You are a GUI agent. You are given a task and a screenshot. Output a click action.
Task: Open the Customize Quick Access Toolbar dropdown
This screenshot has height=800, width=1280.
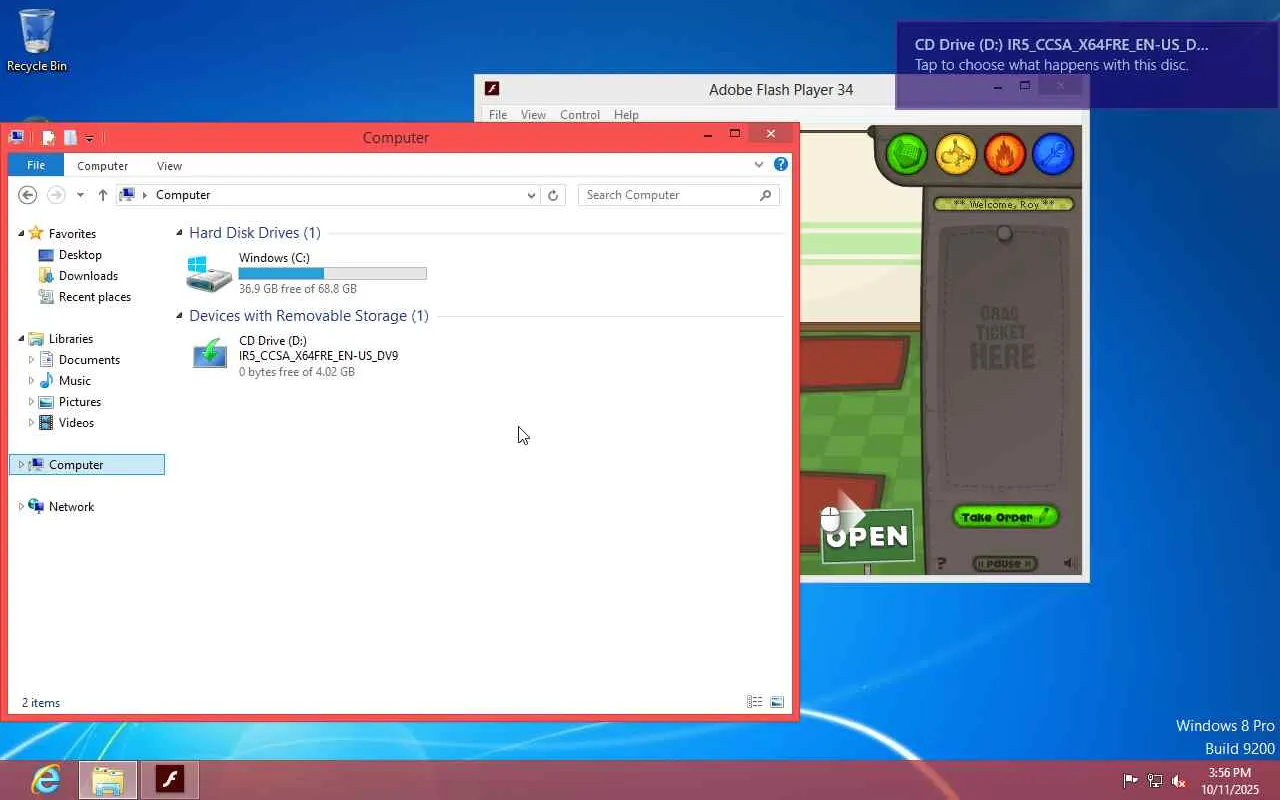click(89, 138)
